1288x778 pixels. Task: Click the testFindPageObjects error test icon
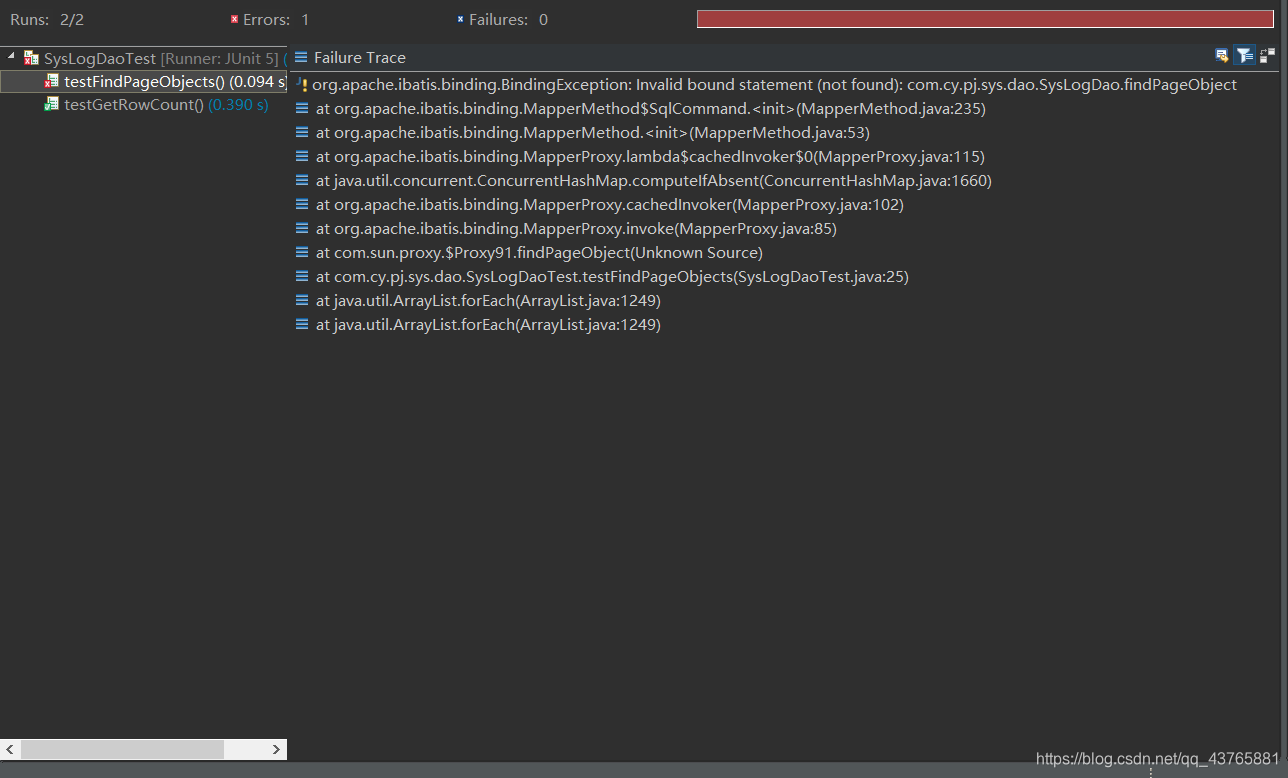point(52,82)
